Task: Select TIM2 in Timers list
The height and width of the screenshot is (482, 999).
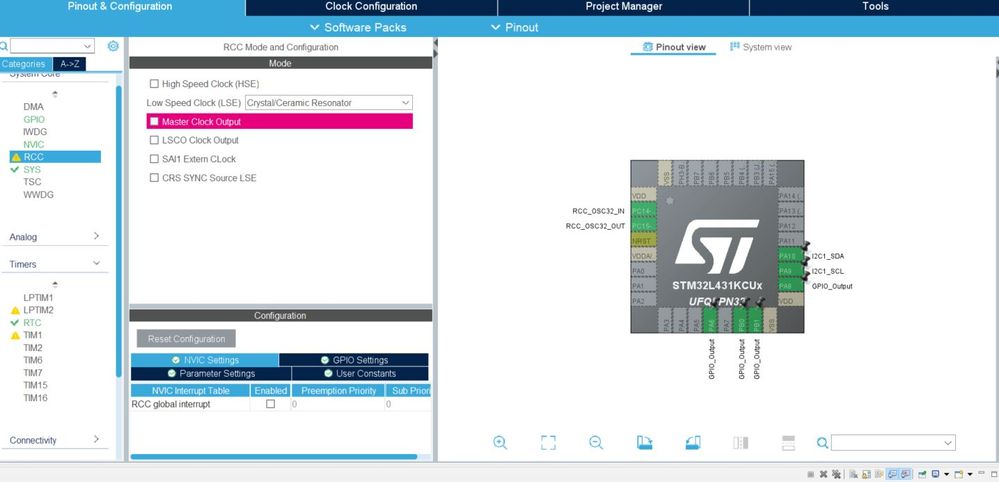Action: [33, 348]
